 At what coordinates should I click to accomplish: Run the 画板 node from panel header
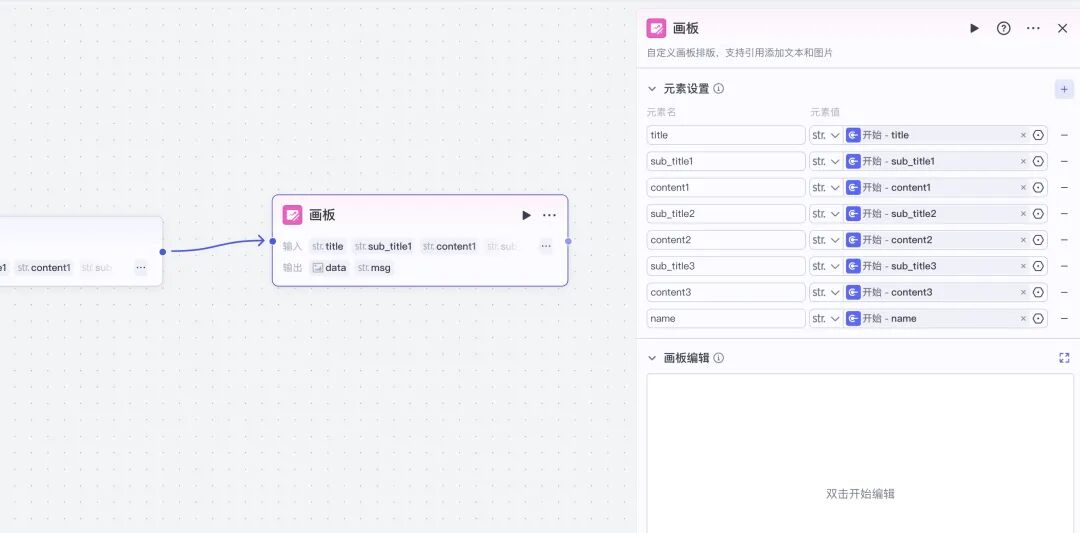974,28
